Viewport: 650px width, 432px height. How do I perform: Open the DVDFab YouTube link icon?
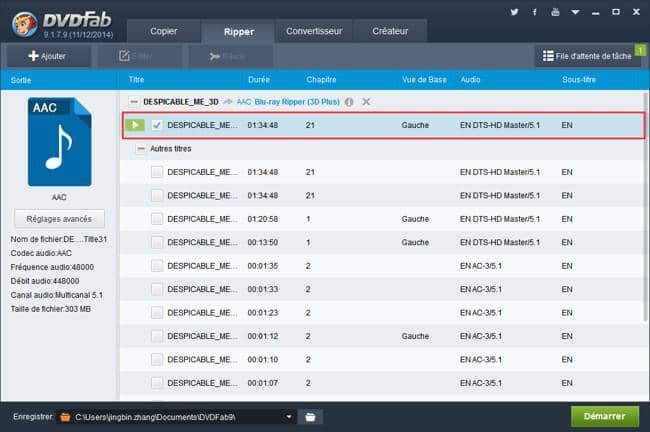coord(555,12)
